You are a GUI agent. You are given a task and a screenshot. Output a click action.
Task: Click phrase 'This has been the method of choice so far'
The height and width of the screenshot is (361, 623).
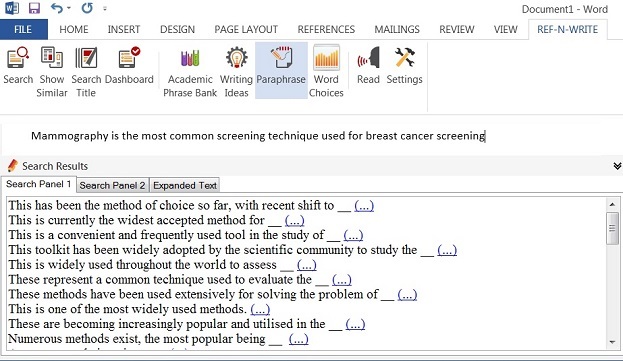119,205
